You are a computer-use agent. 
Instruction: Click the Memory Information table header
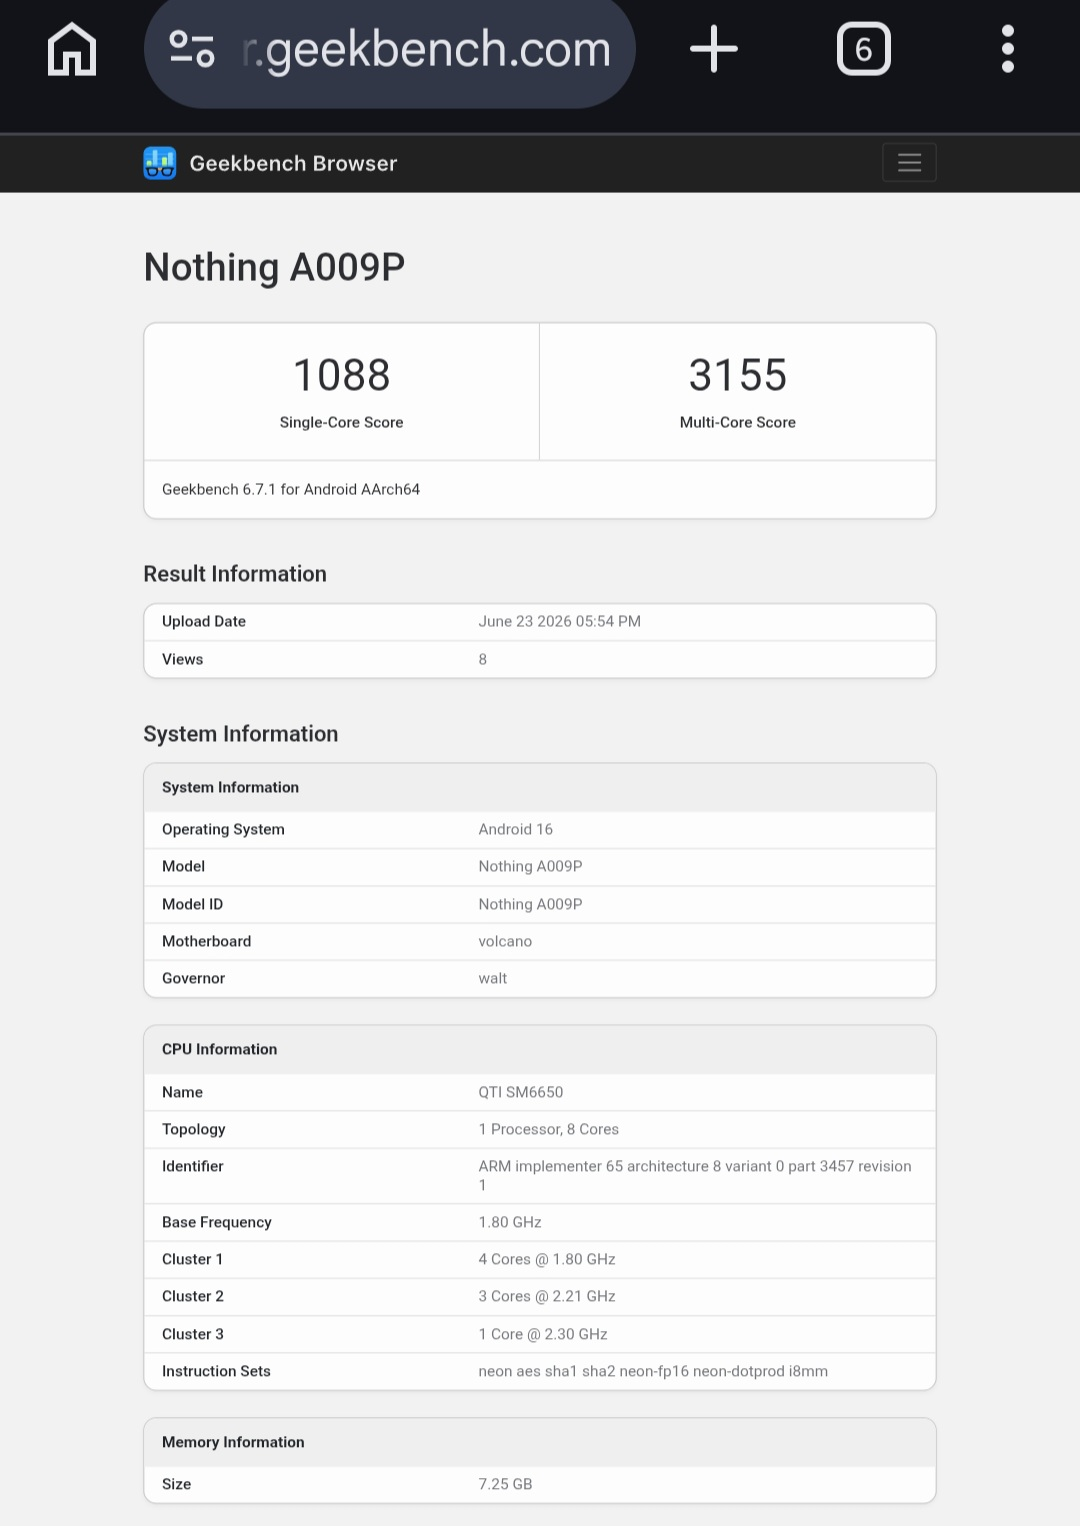540,1442
